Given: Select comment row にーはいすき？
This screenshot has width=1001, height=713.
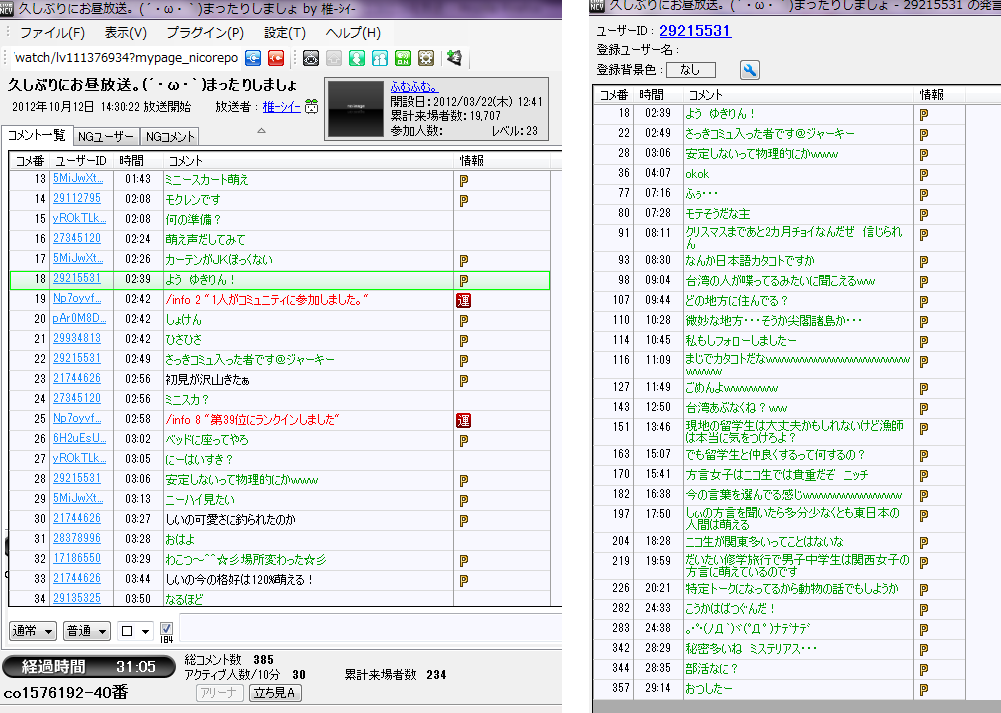Looking at the screenshot, I should click(x=280, y=459).
